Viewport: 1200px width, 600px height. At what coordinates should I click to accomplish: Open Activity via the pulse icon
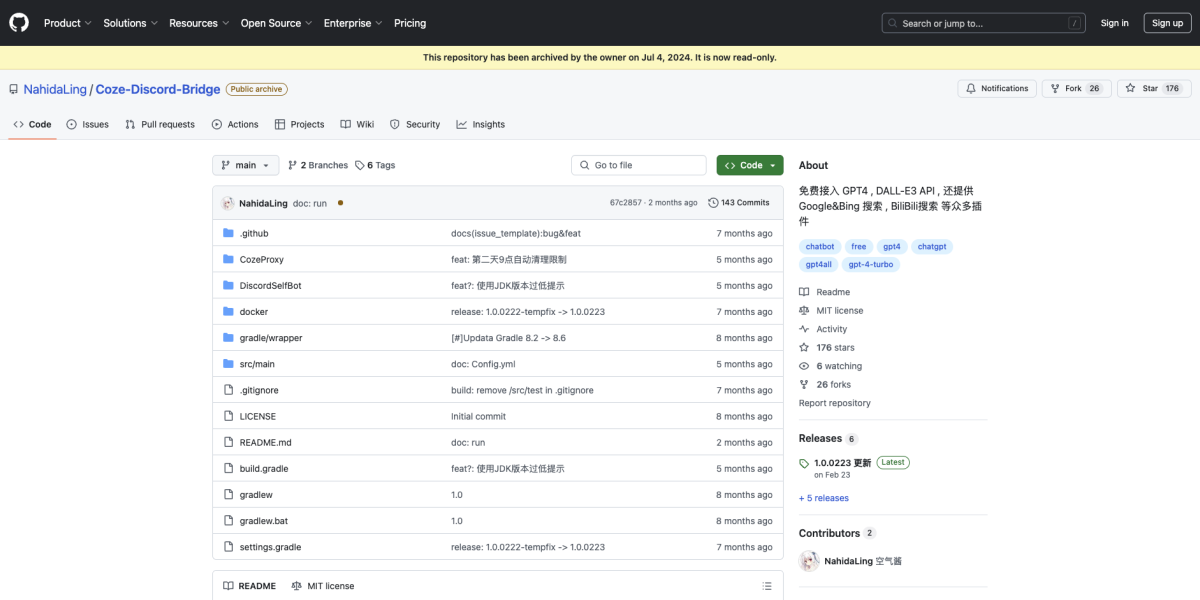pyautogui.click(x=804, y=328)
